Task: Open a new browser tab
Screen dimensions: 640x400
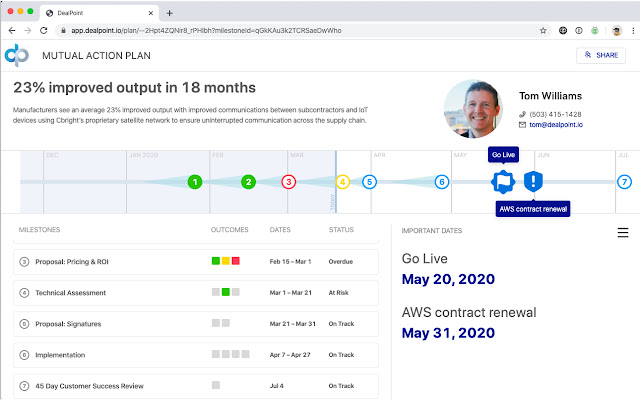Action: pyautogui.click(x=169, y=13)
